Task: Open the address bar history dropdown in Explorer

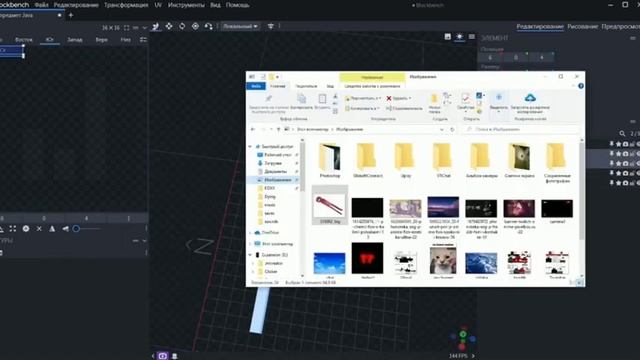Action: (x=442, y=129)
